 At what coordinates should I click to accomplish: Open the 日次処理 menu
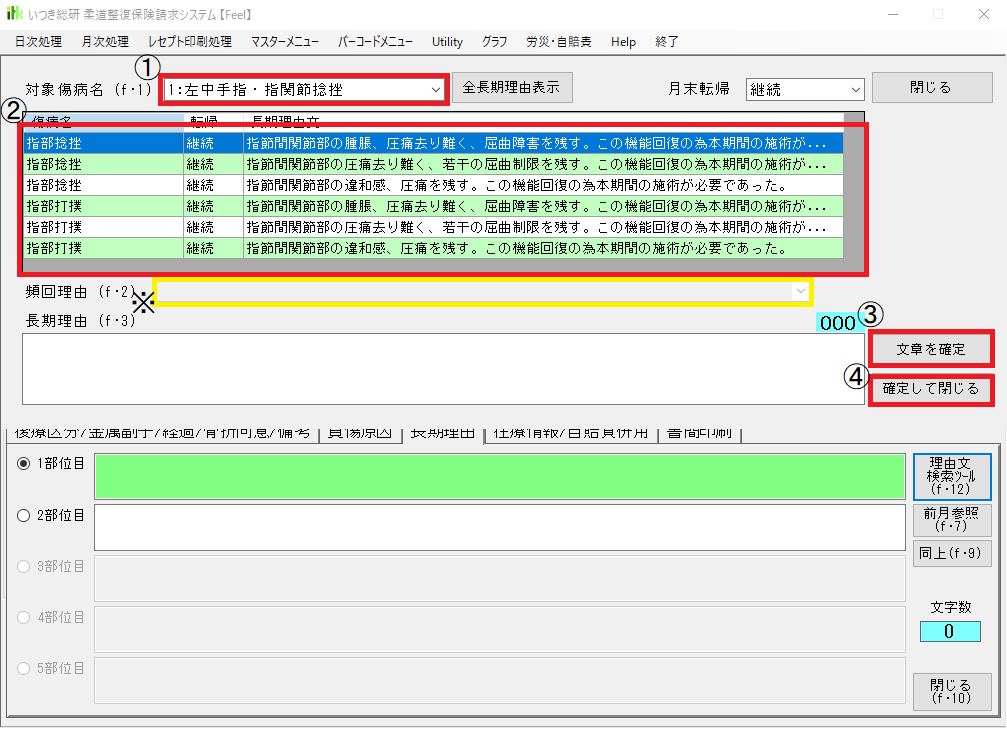pyautogui.click(x=38, y=42)
